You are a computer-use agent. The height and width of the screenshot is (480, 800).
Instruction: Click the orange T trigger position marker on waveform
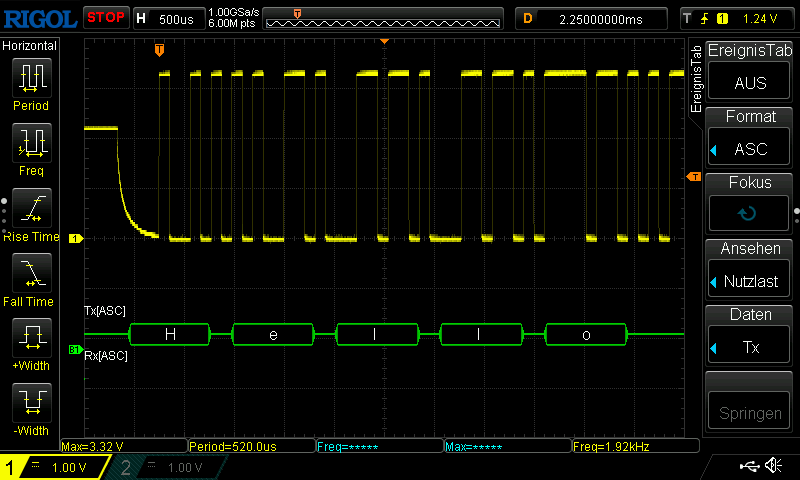click(x=159, y=49)
